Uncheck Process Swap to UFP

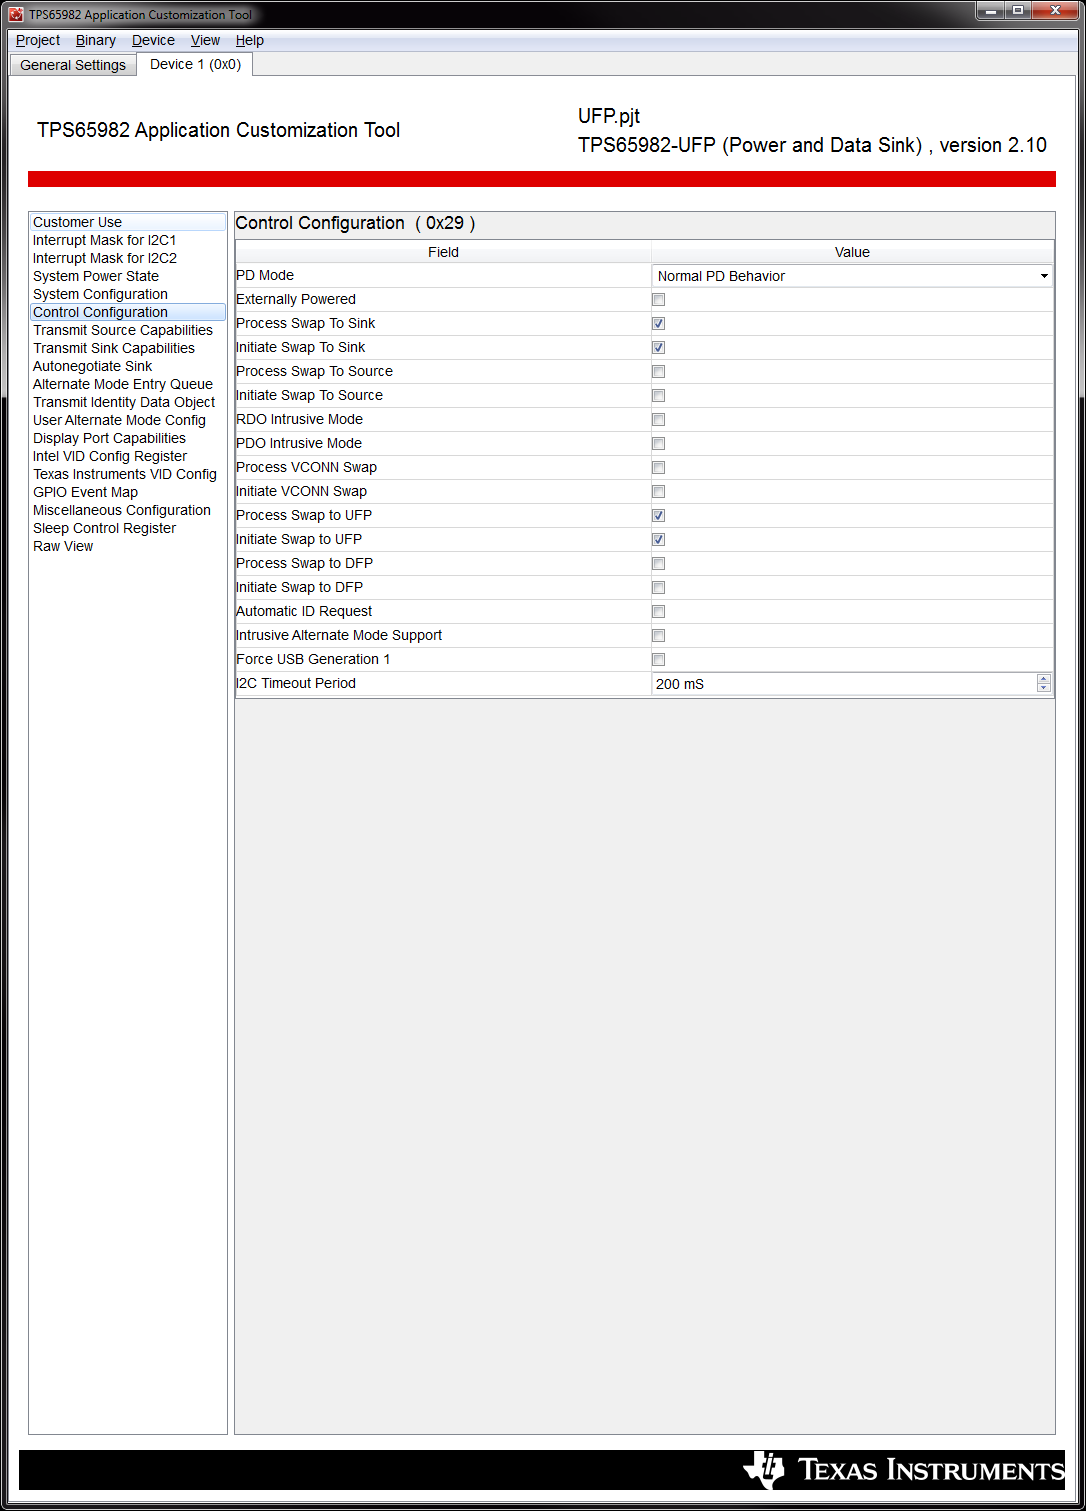click(x=658, y=515)
